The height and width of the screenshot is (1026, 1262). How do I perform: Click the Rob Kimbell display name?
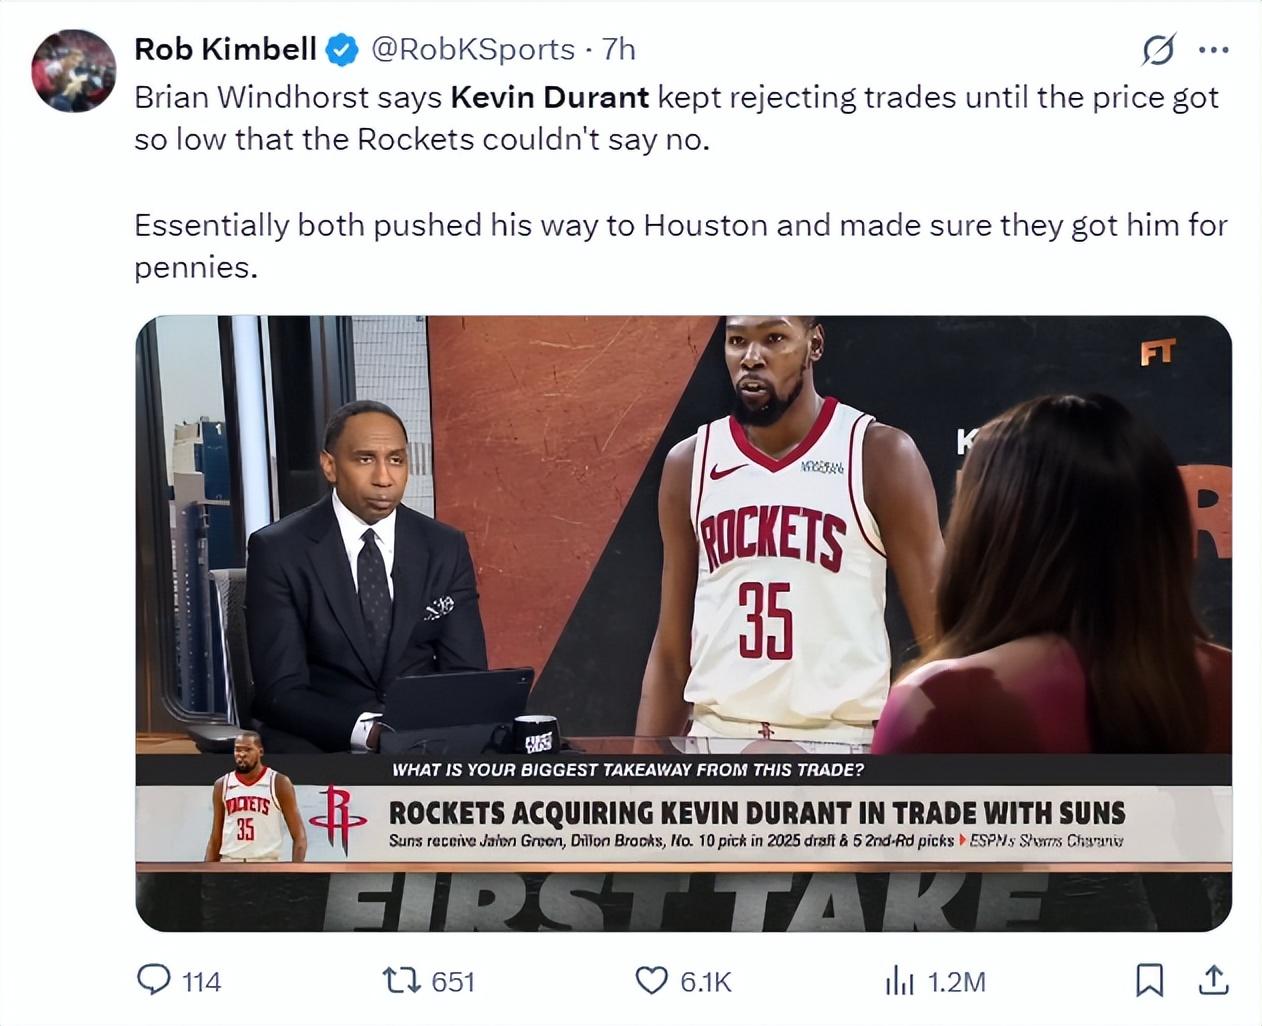pyautogui.click(x=225, y=49)
